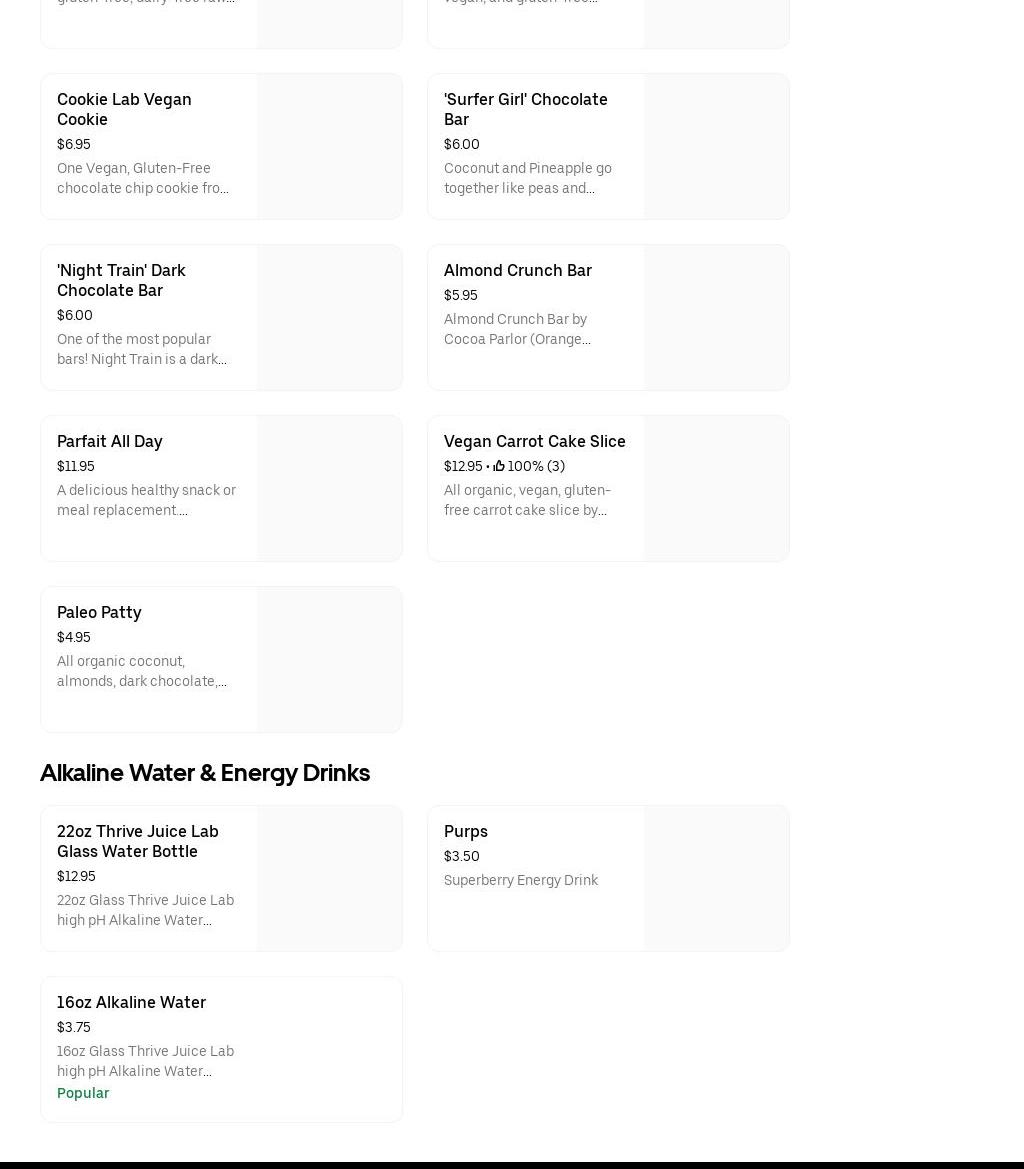Select the Purps energy drink title
1024x1169 pixels.
point(466,831)
